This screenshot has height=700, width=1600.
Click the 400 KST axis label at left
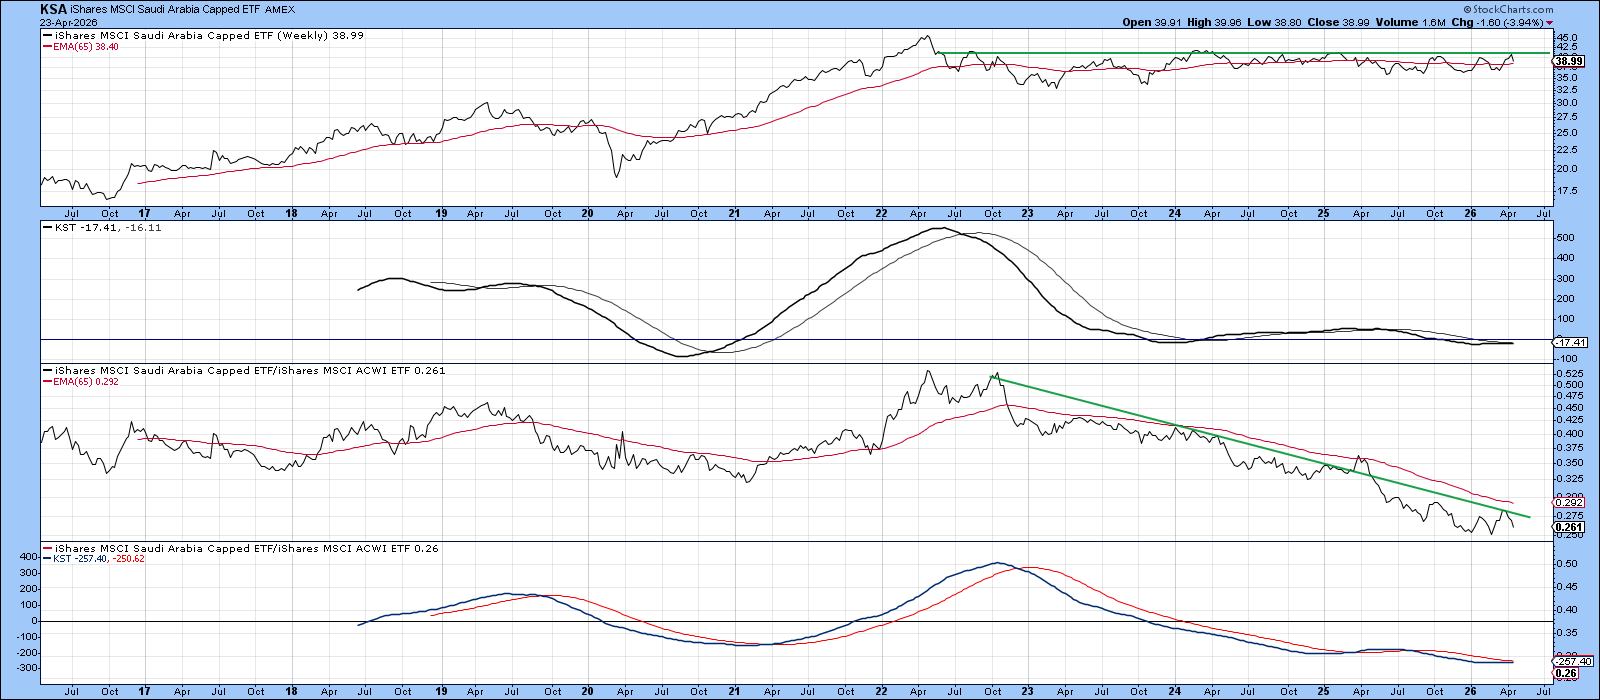tap(29, 557)
